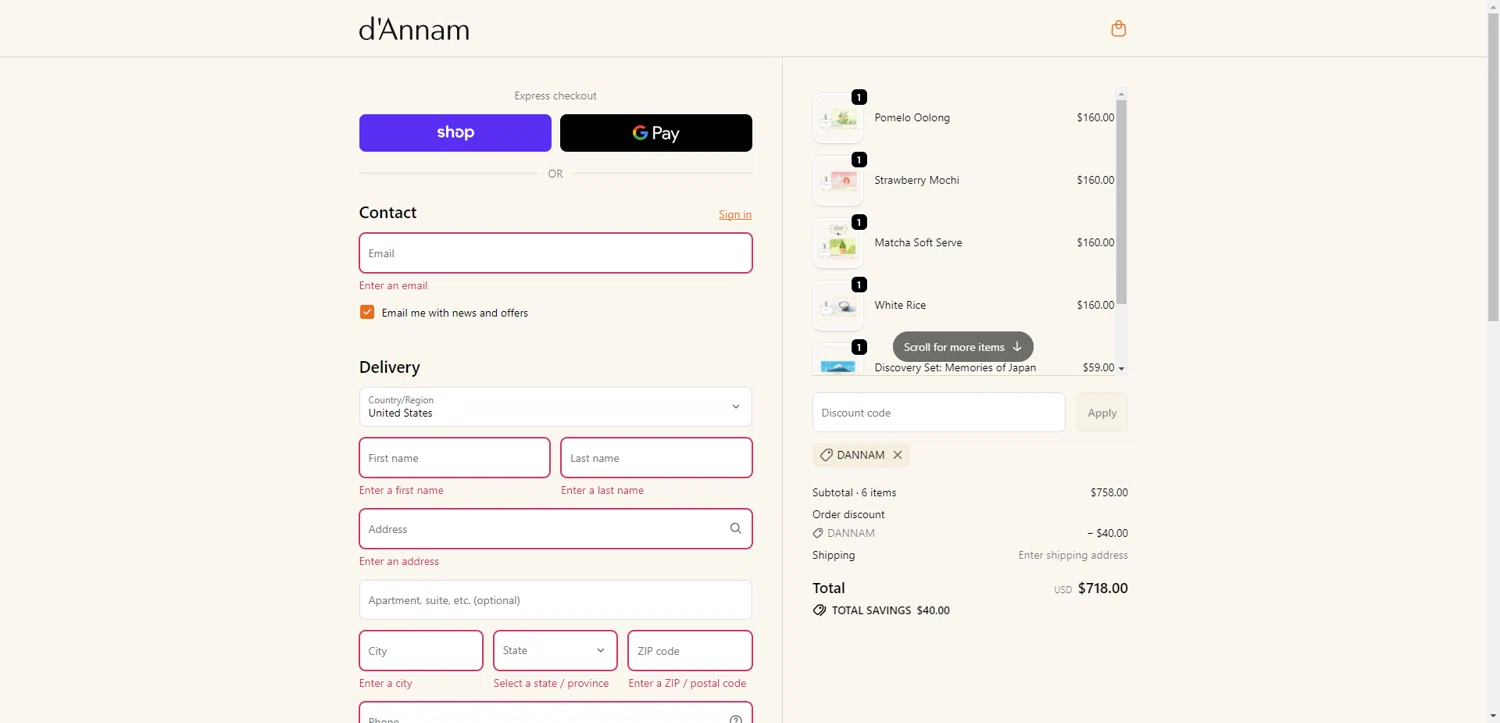Click the Enter an address error message
This screenshot has width=1500, height=723.
tap(399, 561)
